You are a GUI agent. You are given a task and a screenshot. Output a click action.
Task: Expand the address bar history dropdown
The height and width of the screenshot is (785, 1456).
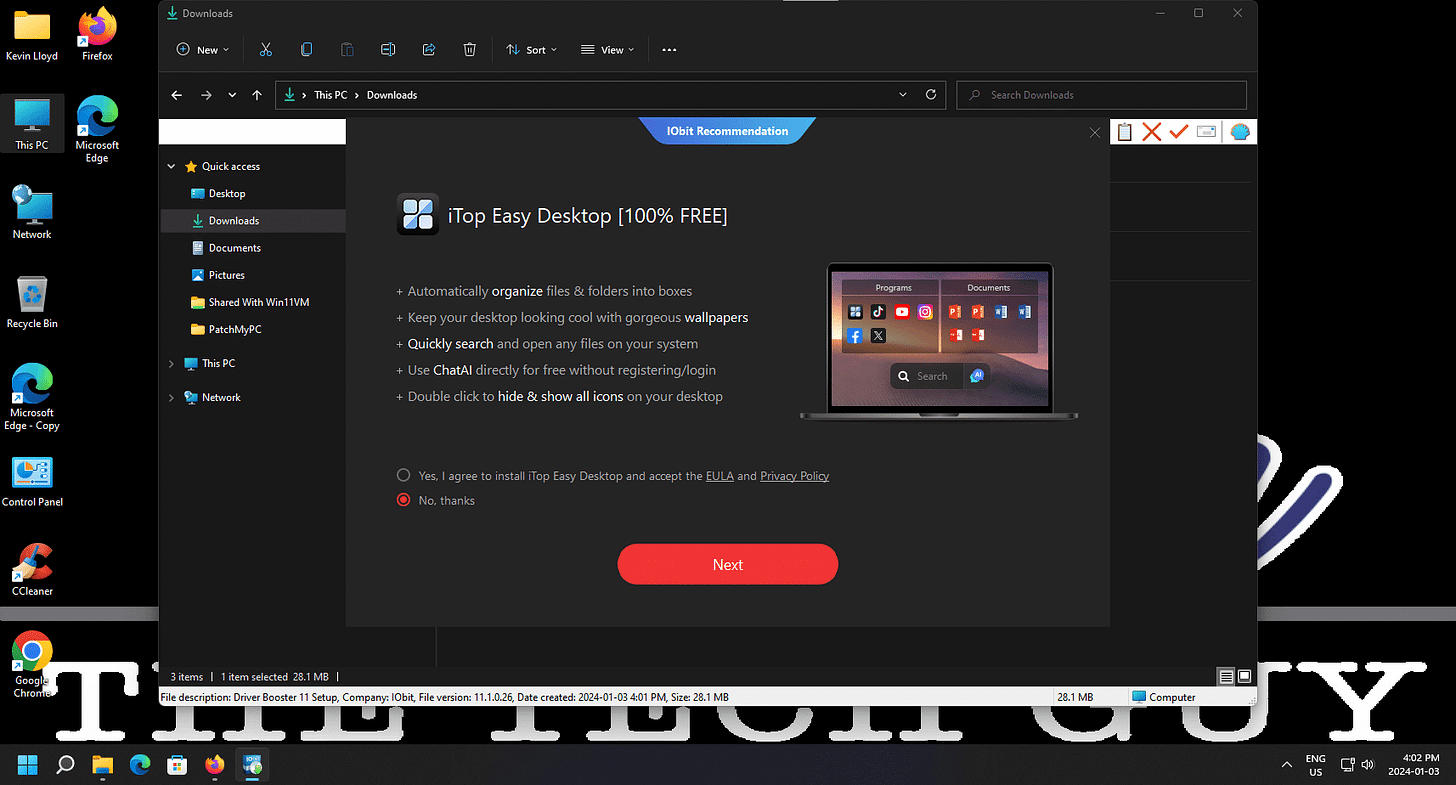(x=904, y=95)
